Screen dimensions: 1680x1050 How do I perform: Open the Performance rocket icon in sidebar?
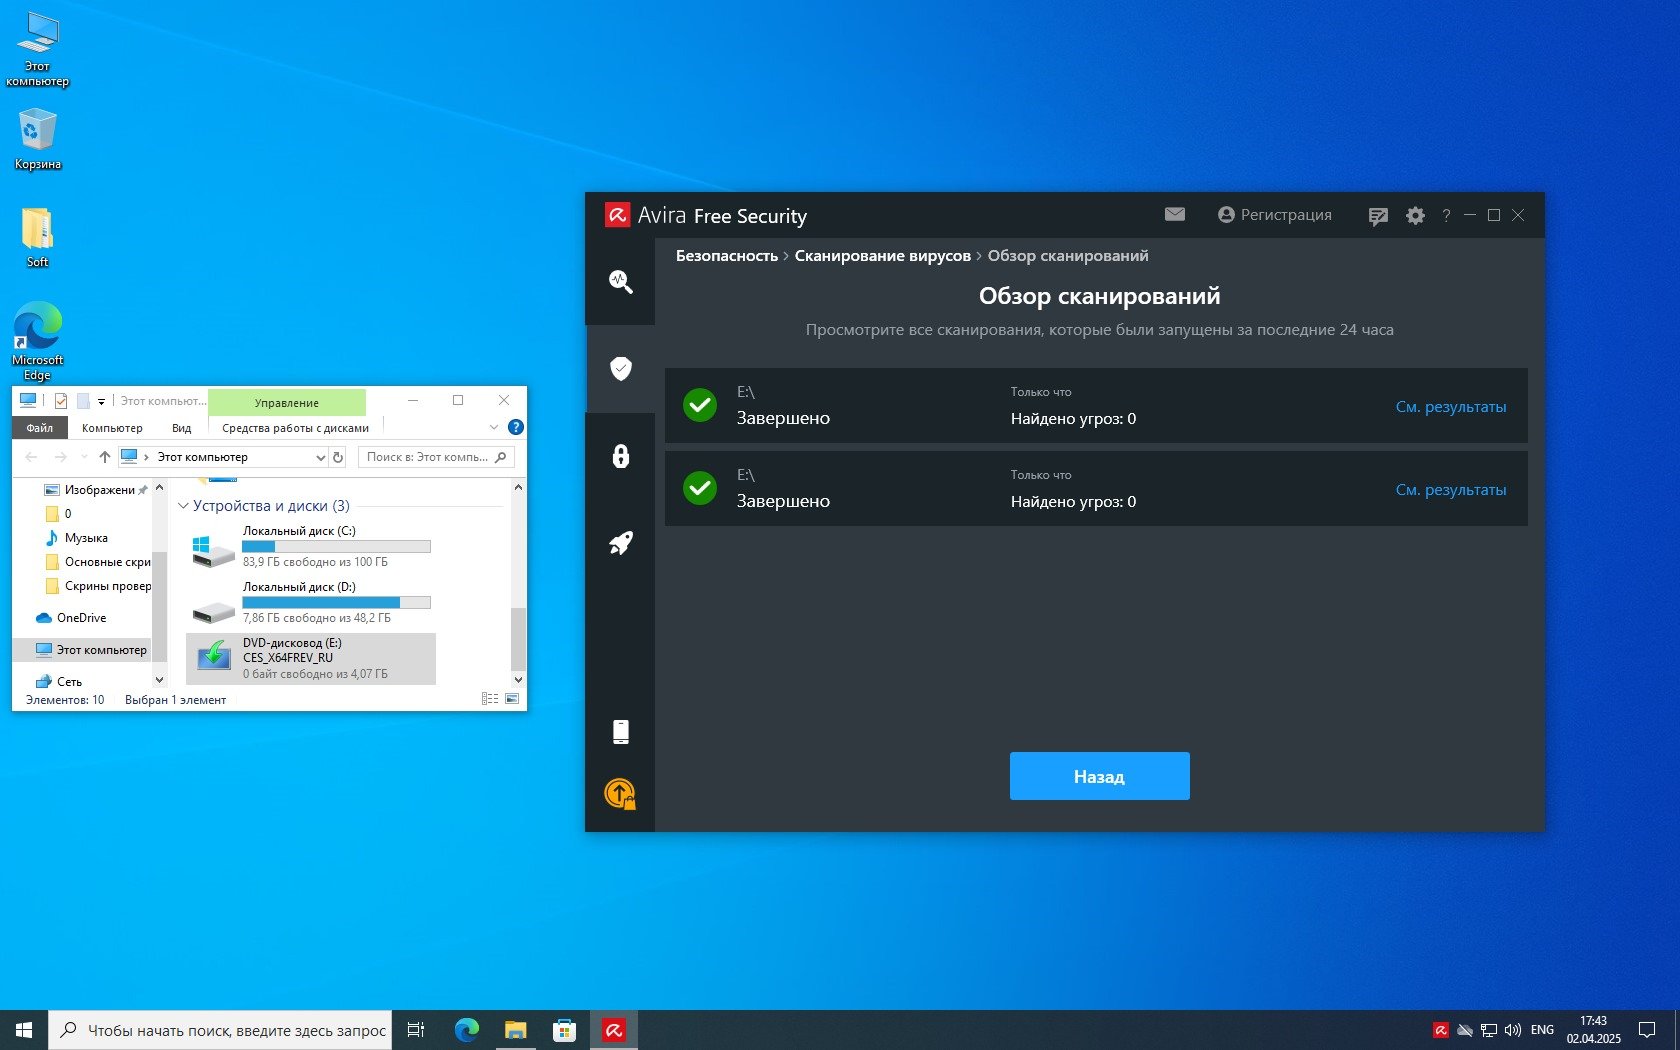(620, 543)
